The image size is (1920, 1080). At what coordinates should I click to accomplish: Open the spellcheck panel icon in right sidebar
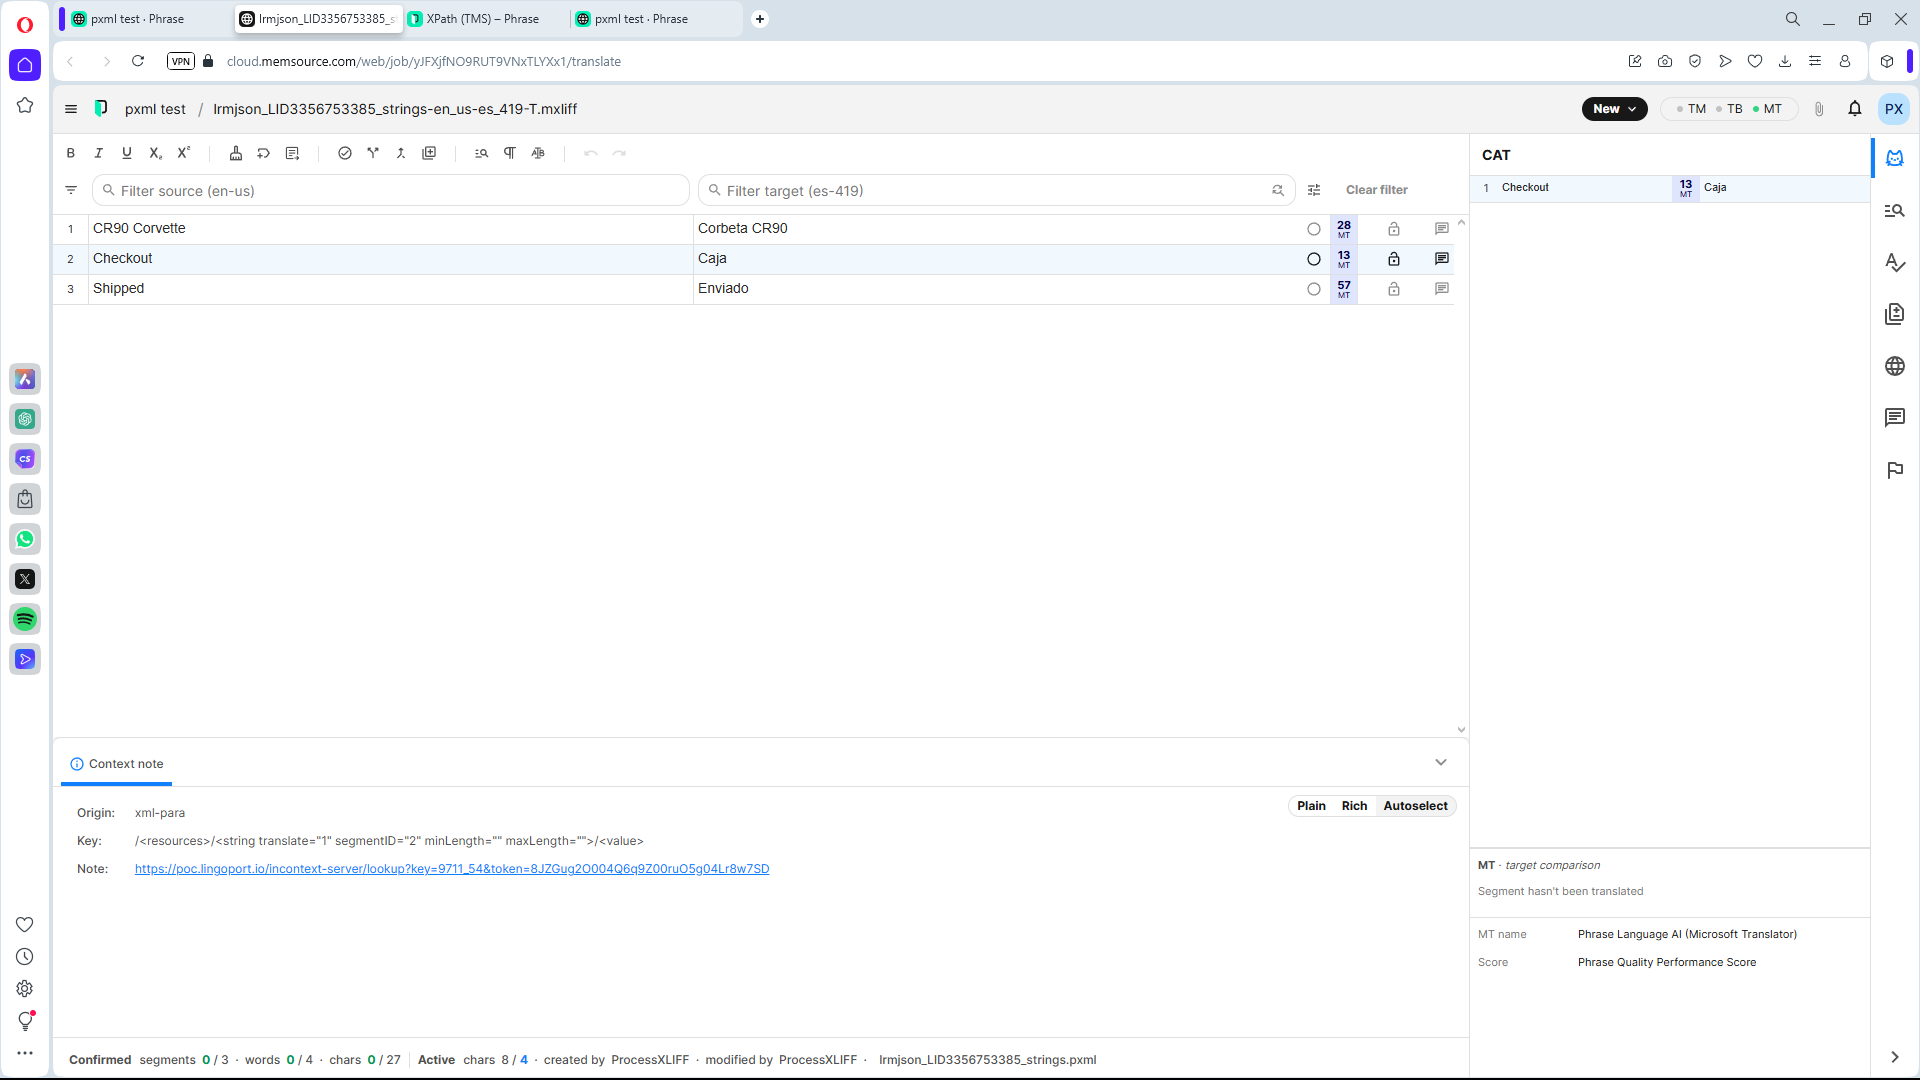coord(1894,262)
